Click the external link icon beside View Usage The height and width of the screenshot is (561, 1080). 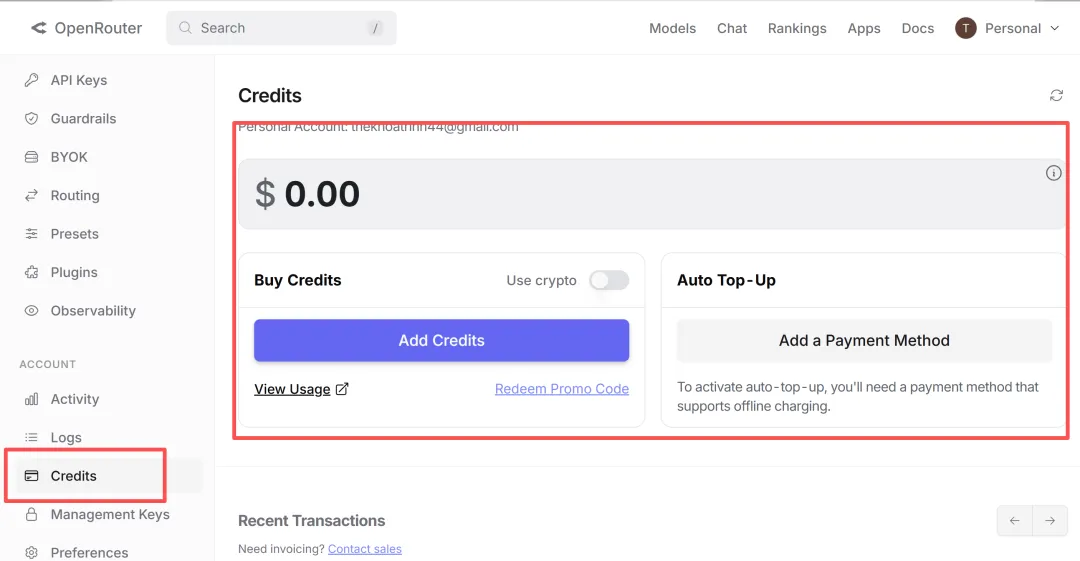pyautogui.click(x=342, y=389)
